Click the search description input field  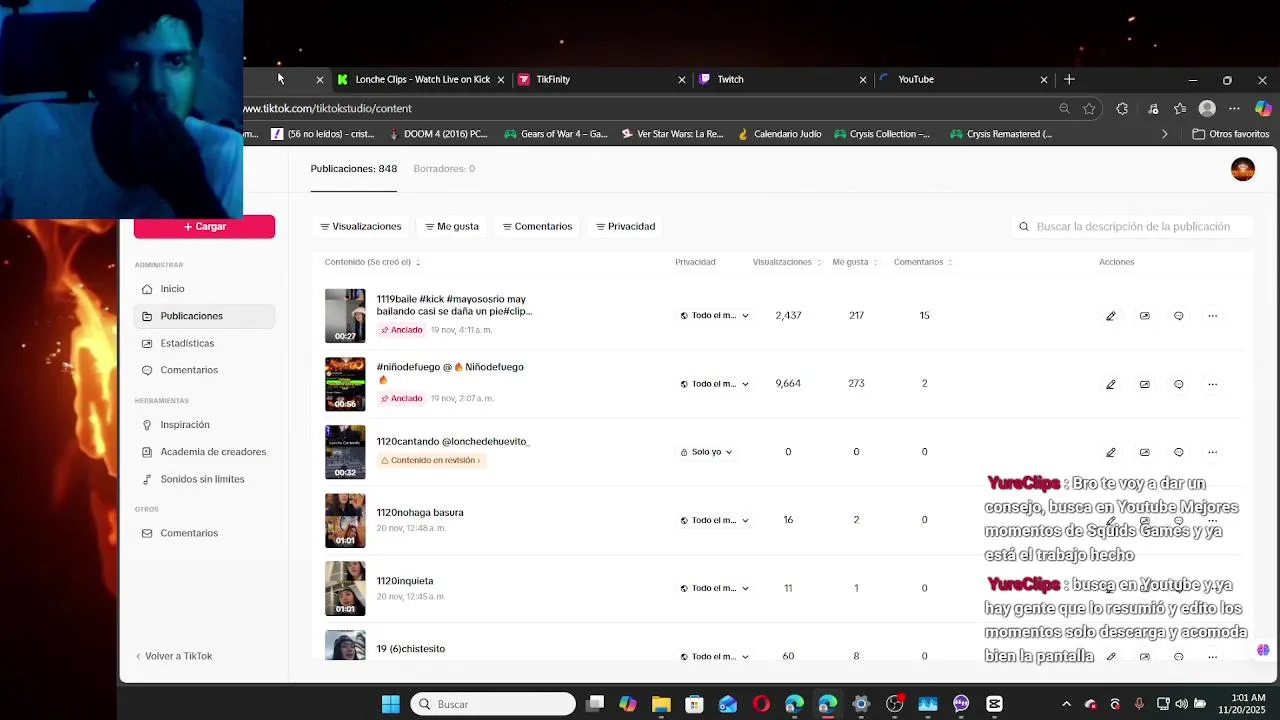[1132, 227]
